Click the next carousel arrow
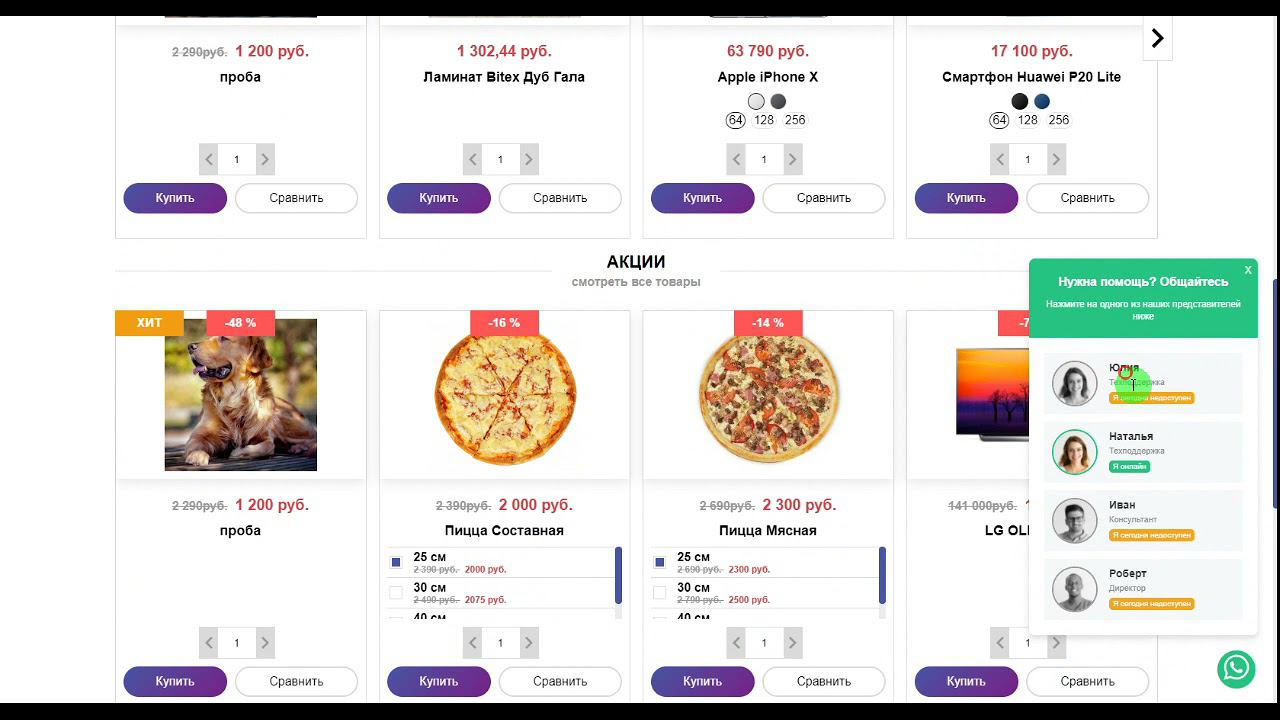The image size is (1280, 720). (1157, 39)
